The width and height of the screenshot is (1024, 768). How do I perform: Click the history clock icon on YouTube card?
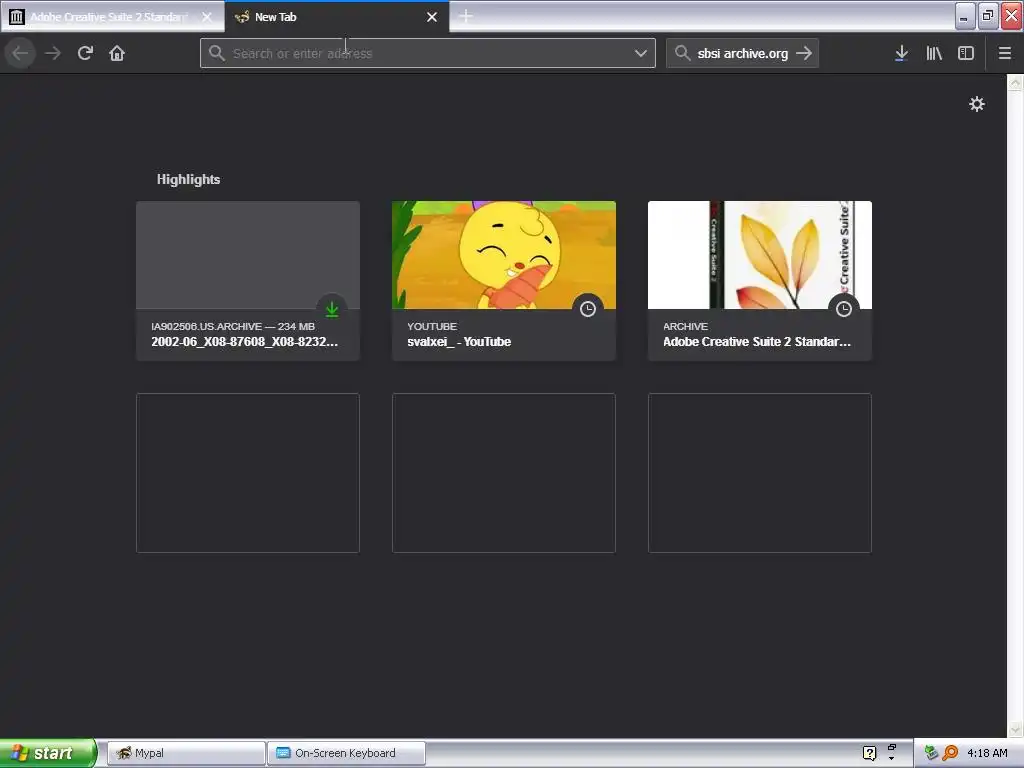point(588,309)
